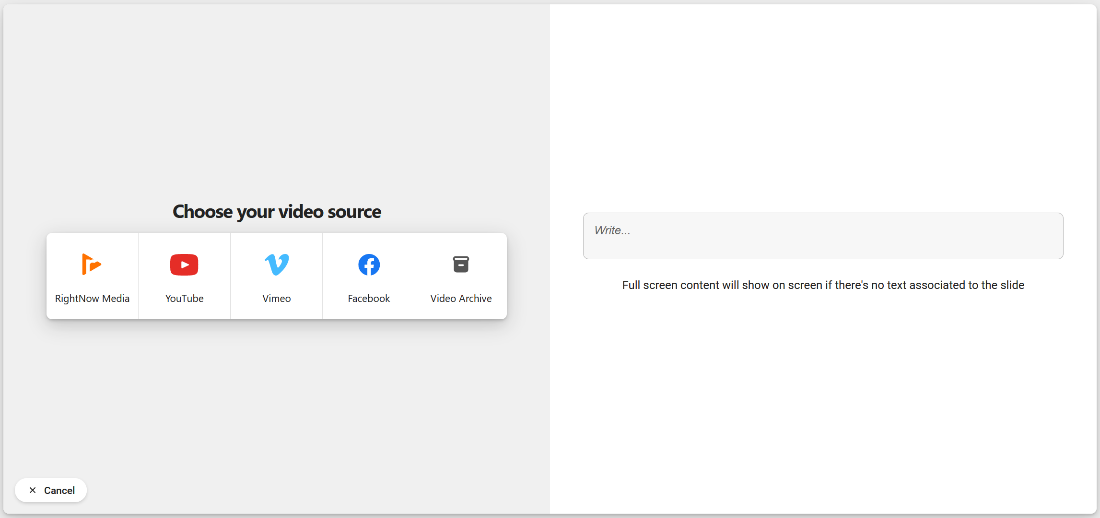Viewport: 1100px width, 518px height.
Task: Click the 'YouTube' label text
Action: tap(184, 298)
